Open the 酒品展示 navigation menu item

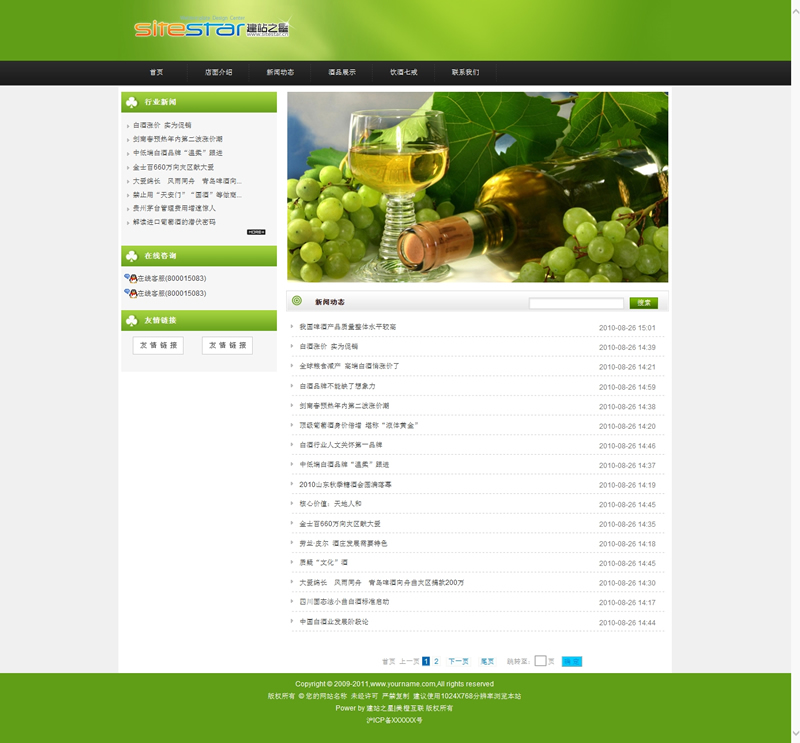pyautogui.click(x=342, y=72)
